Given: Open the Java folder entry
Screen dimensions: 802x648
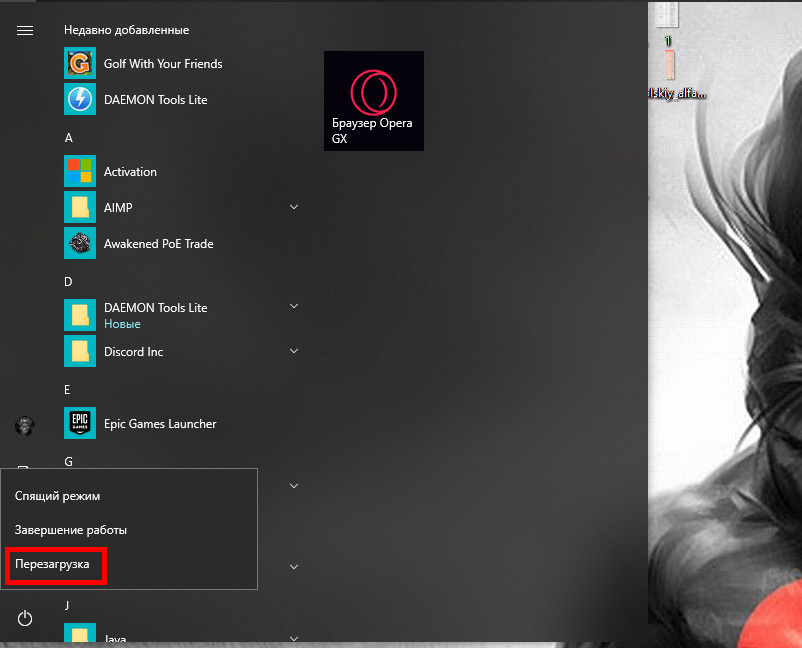Looking at the screenshot, I should pos(117,637).
